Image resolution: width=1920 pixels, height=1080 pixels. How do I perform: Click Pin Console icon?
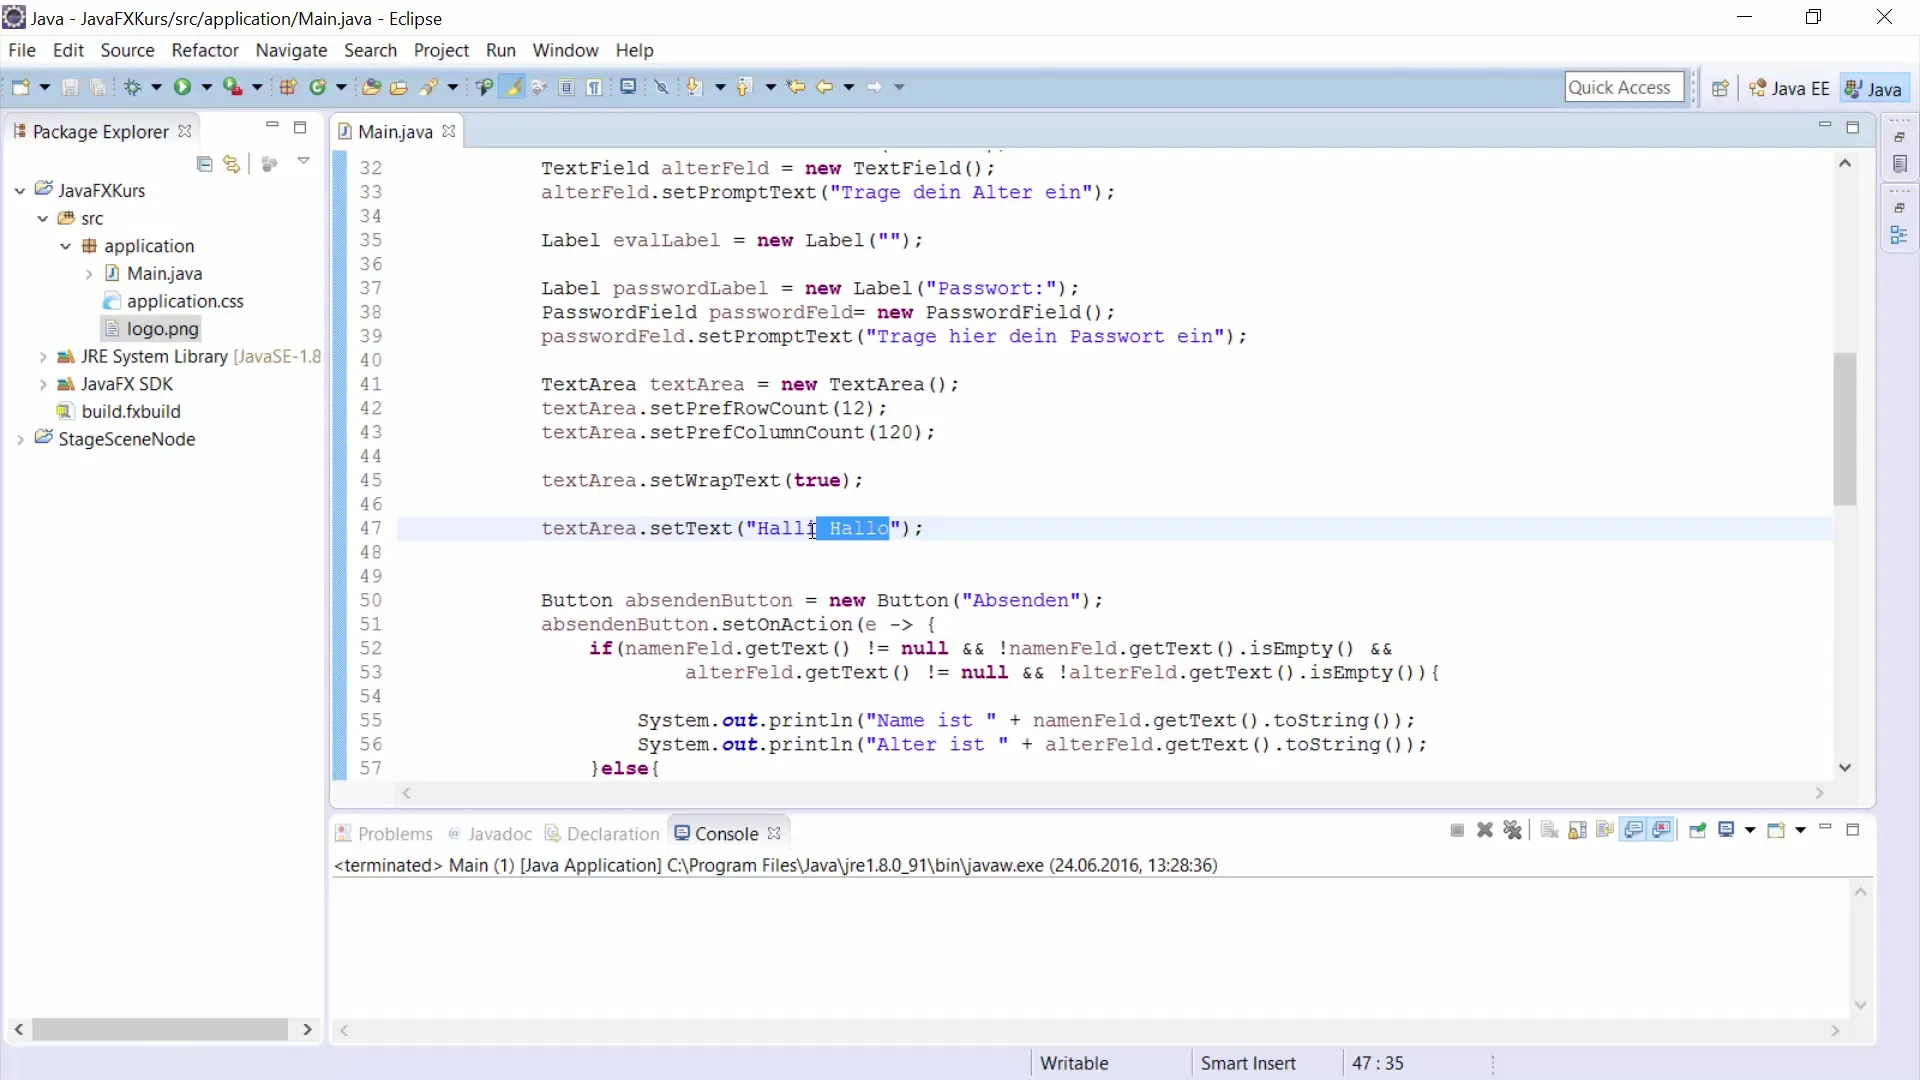[x=1697, y=830]
